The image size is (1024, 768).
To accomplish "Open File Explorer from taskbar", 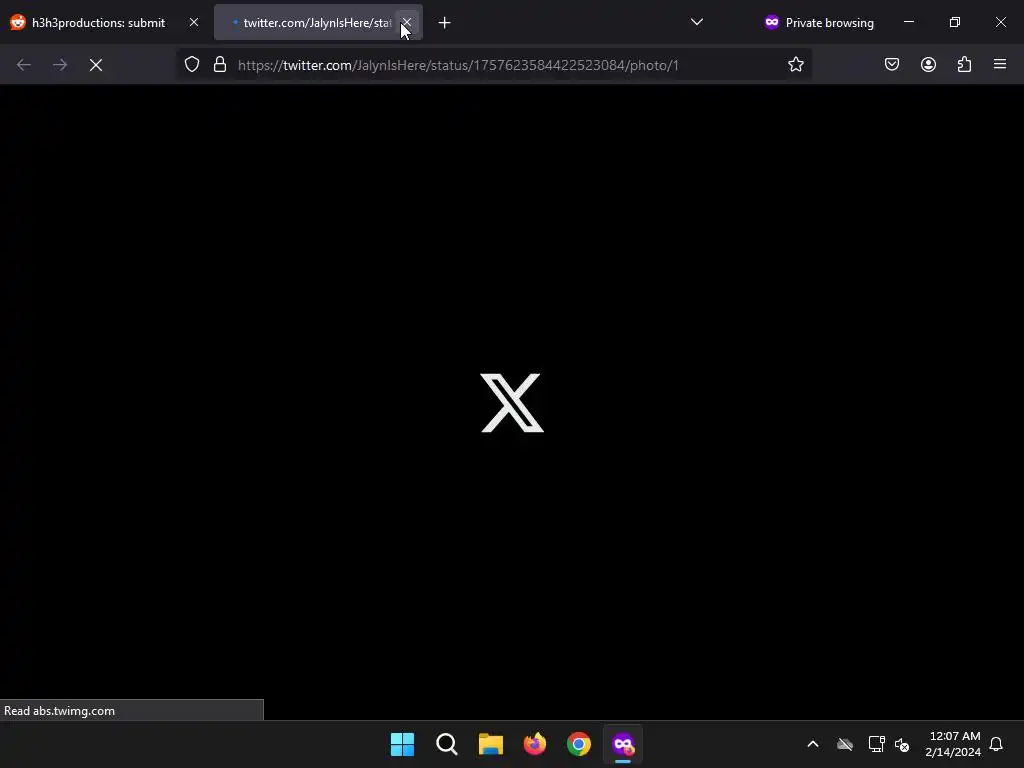I will 490,744.
